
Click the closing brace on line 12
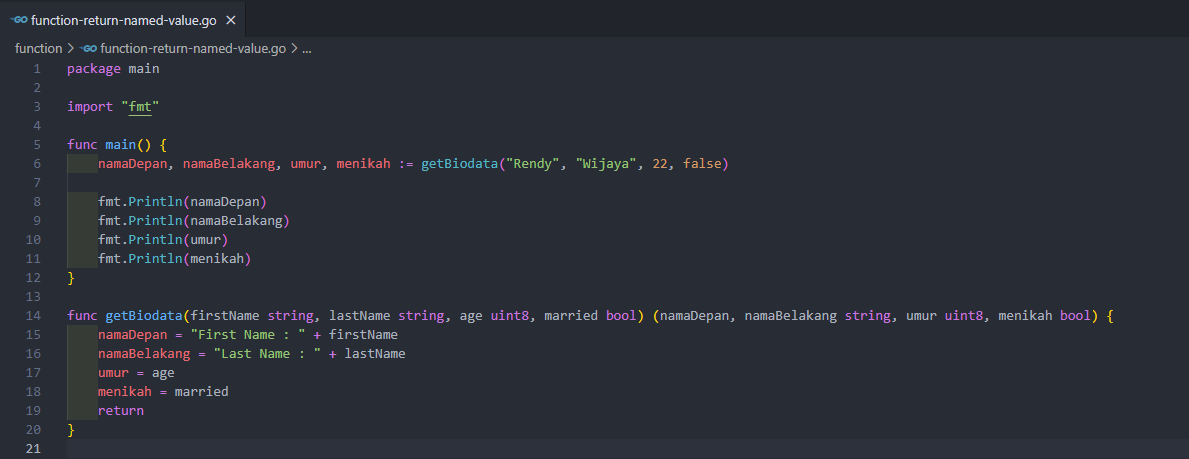71,278
